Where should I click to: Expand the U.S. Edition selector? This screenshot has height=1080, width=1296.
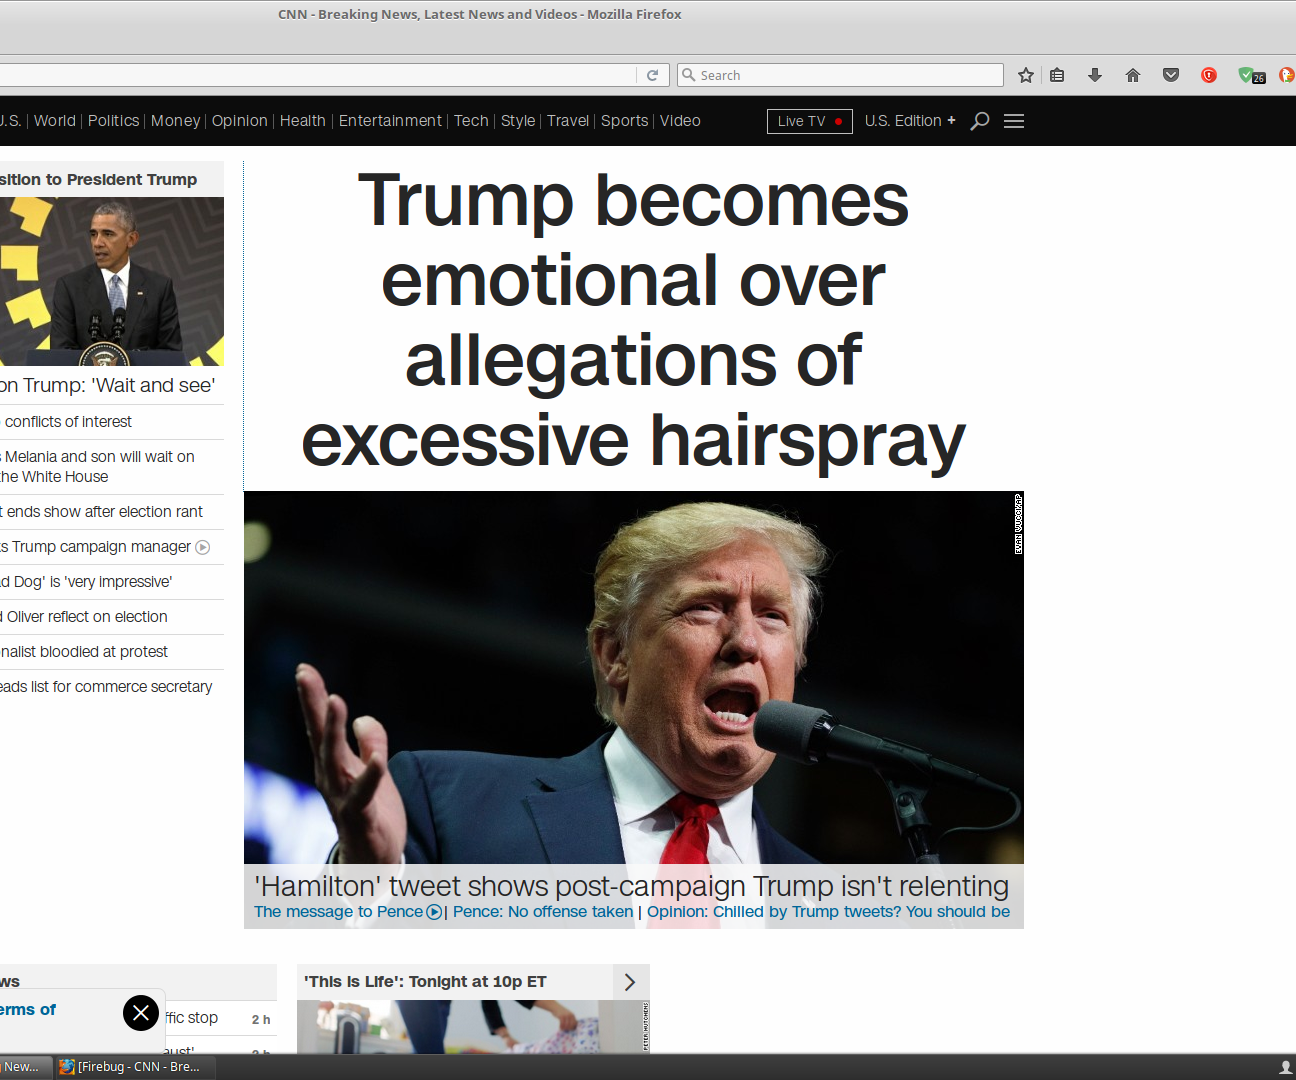point(910,121)
